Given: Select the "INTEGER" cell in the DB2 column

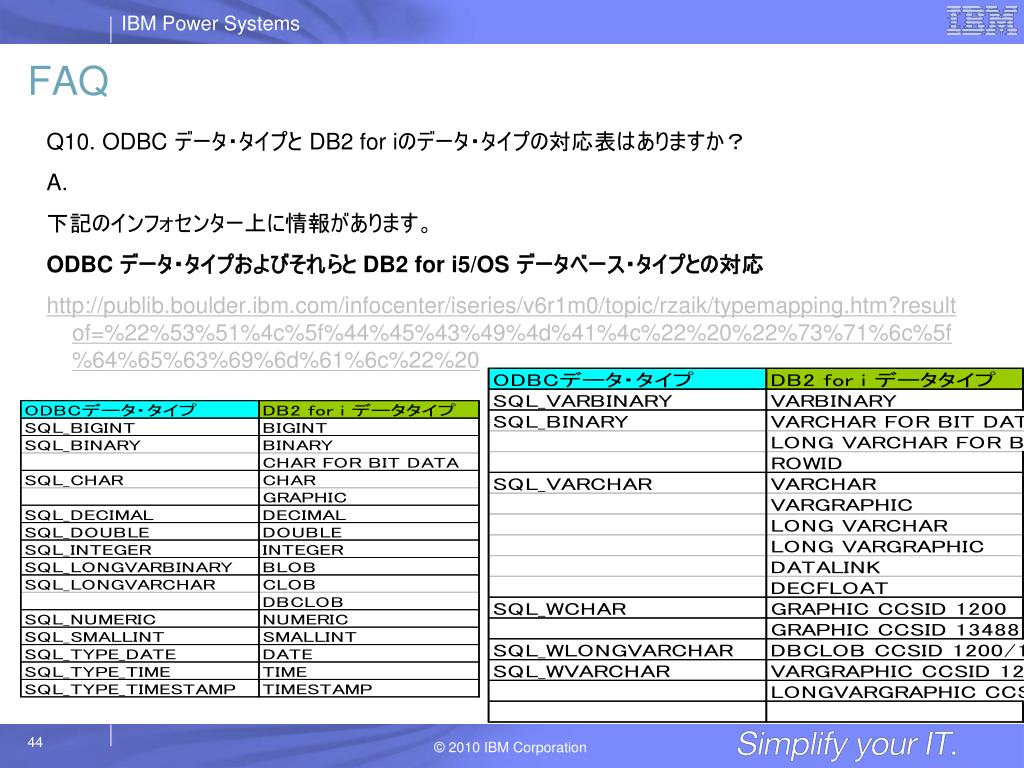Looking at the screenshot, I should [369, 550].
